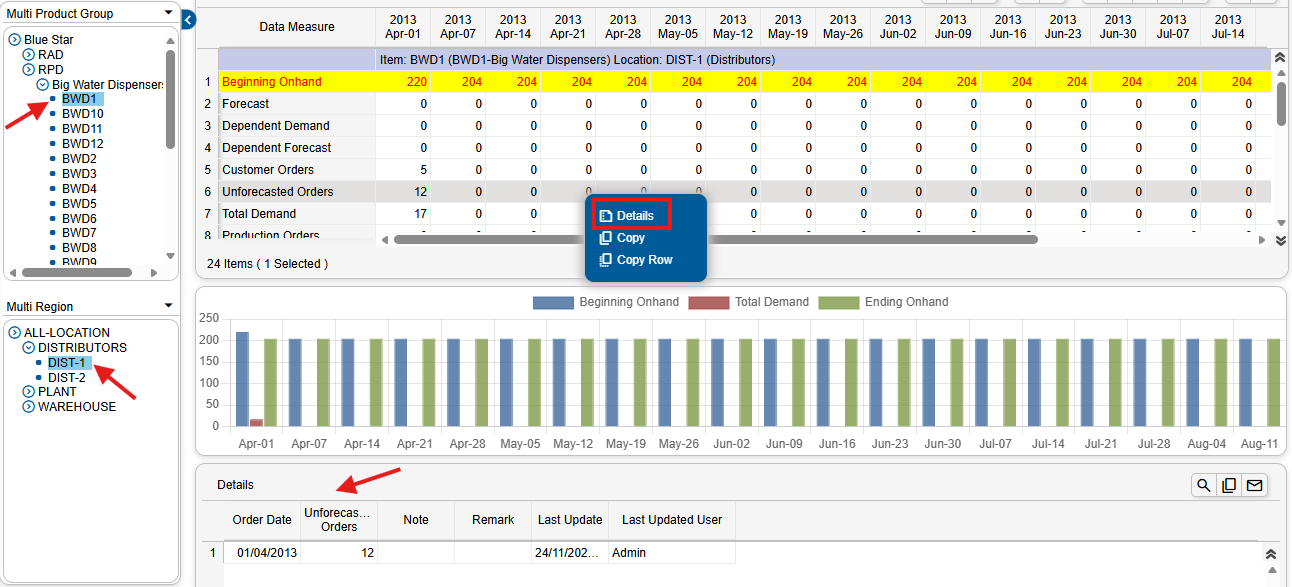1292x587 pixels.
Task: Select the Customer Orders row label
Action: pyautogui.click(x=268, y=170)
